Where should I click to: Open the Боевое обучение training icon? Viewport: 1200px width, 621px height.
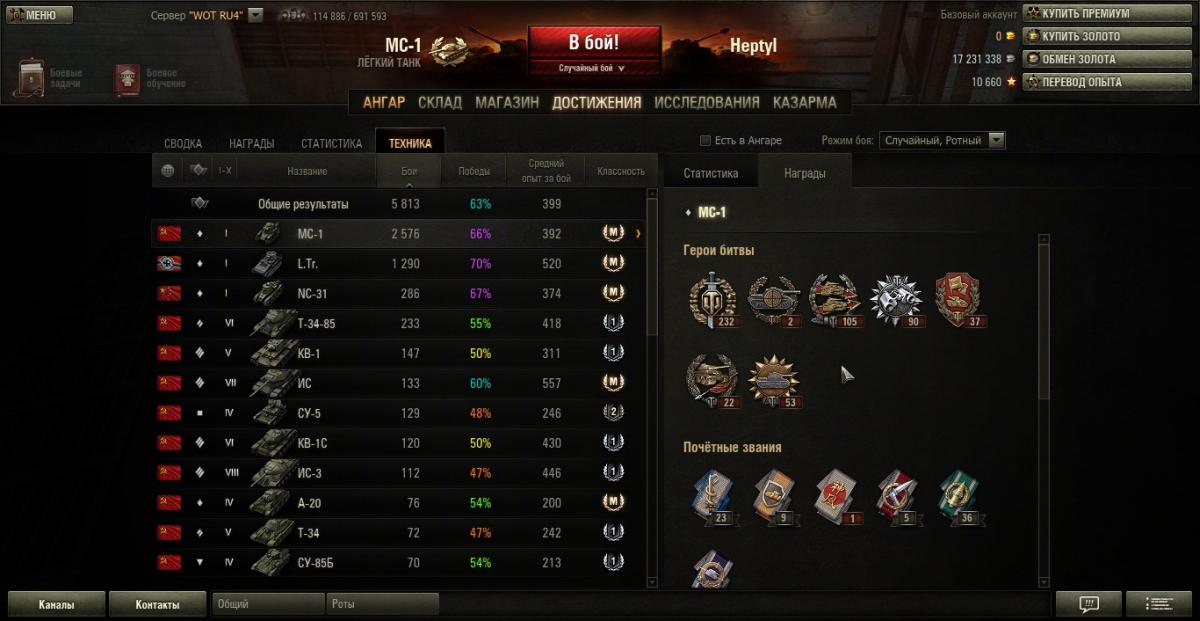pos(127,79)
